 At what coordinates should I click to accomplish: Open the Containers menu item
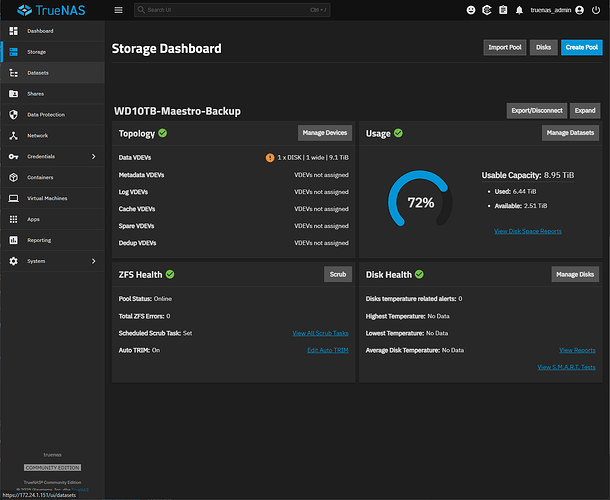[53, 177]
